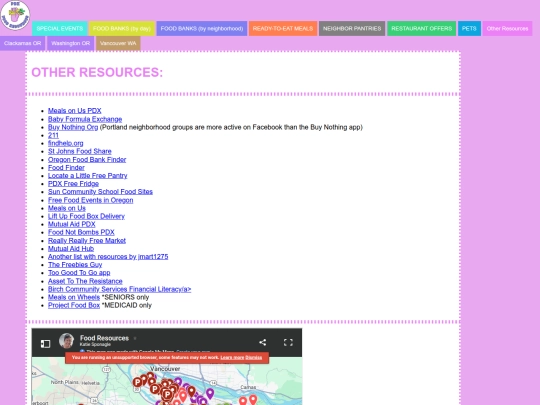540x405 pixels.
Task: View the map in fullscreen
Action: pos(288,342)
